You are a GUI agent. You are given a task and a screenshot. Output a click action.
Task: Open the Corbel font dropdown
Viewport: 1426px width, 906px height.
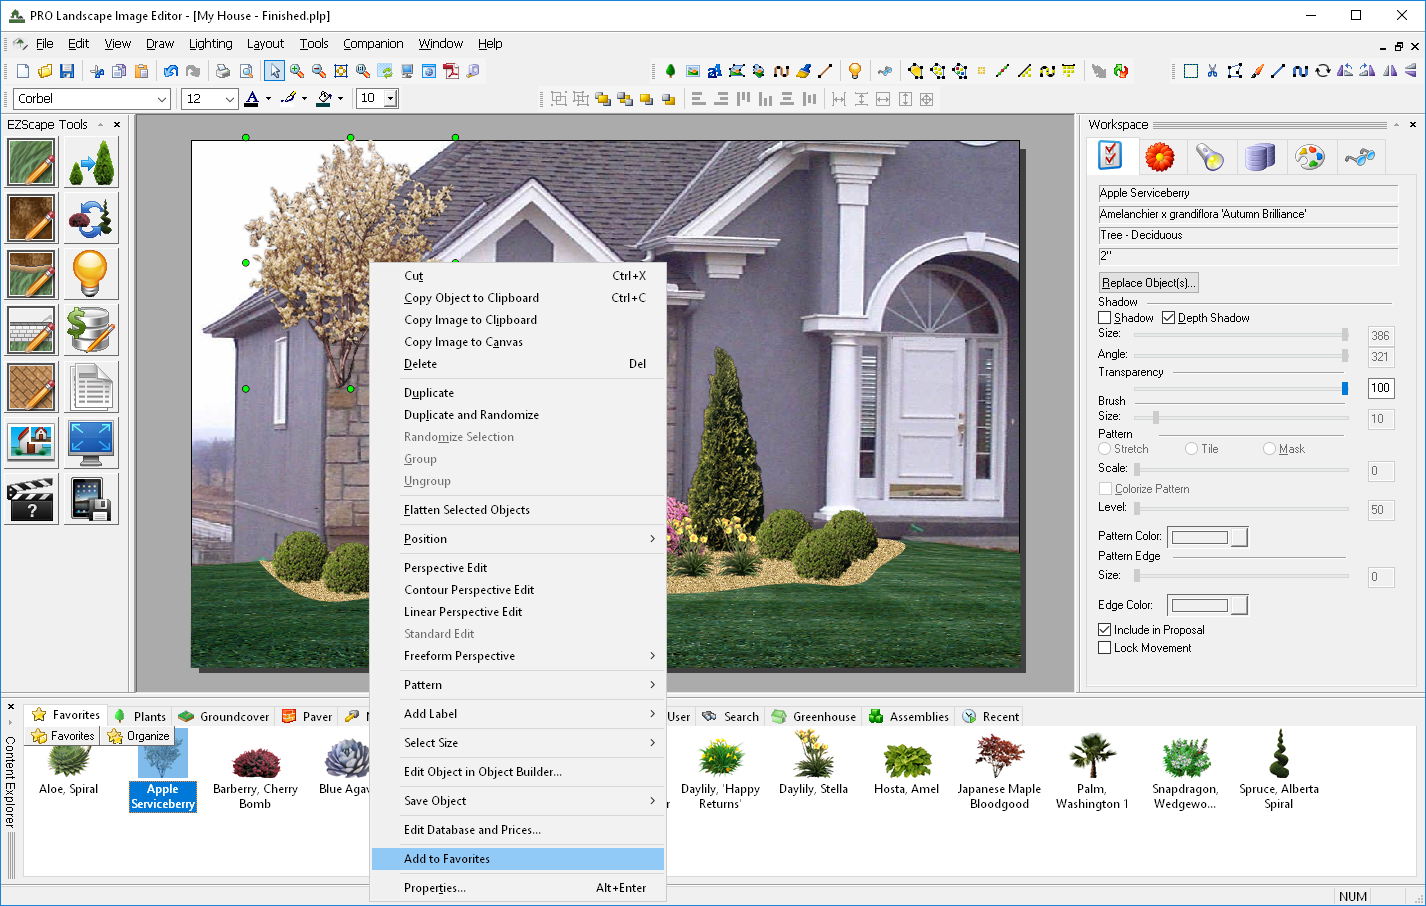[162, 99]
